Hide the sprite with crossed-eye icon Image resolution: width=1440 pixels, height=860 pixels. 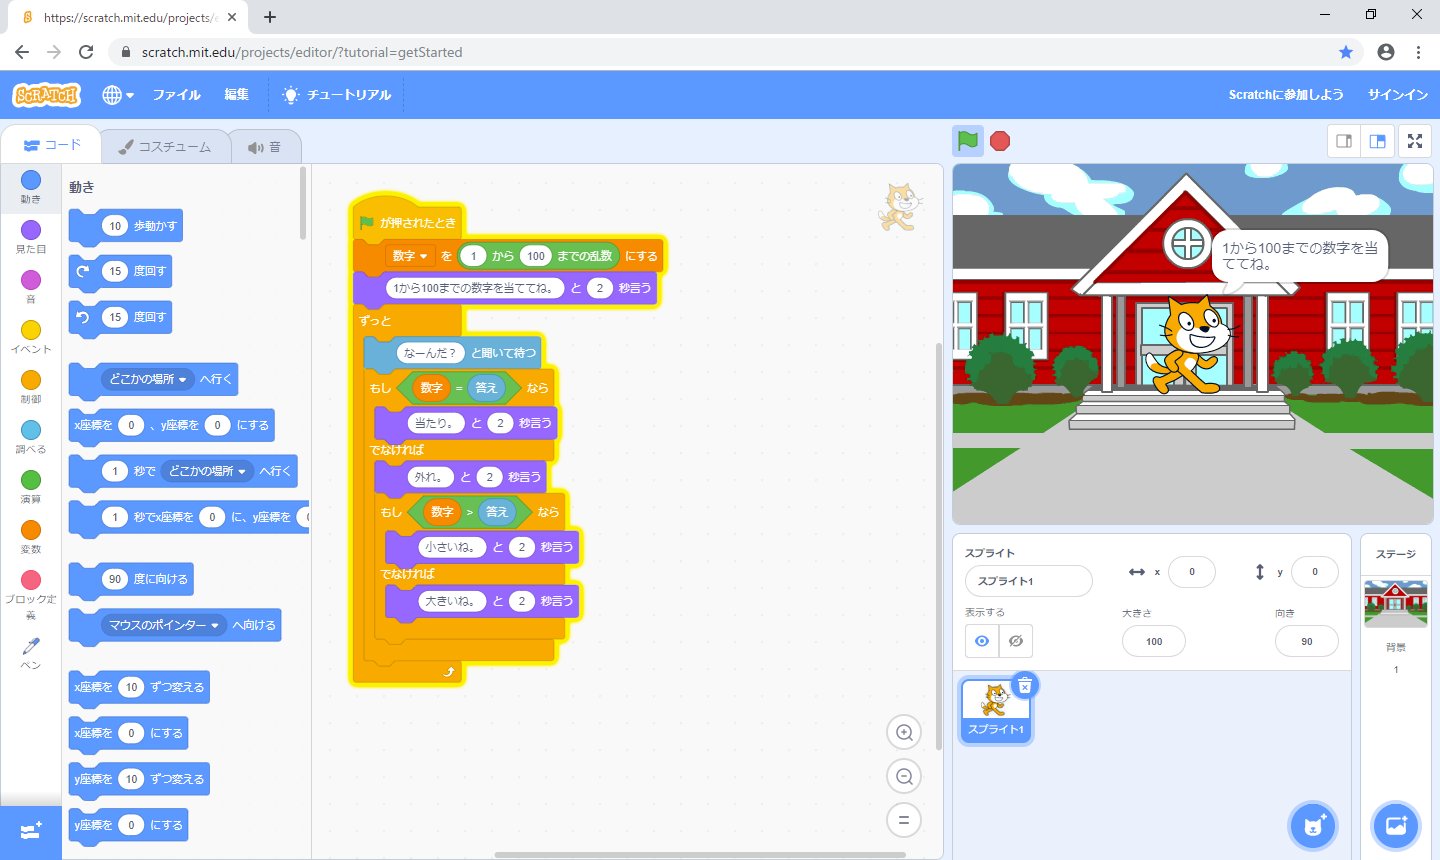pyautogui.click(x=1016, y=641)
